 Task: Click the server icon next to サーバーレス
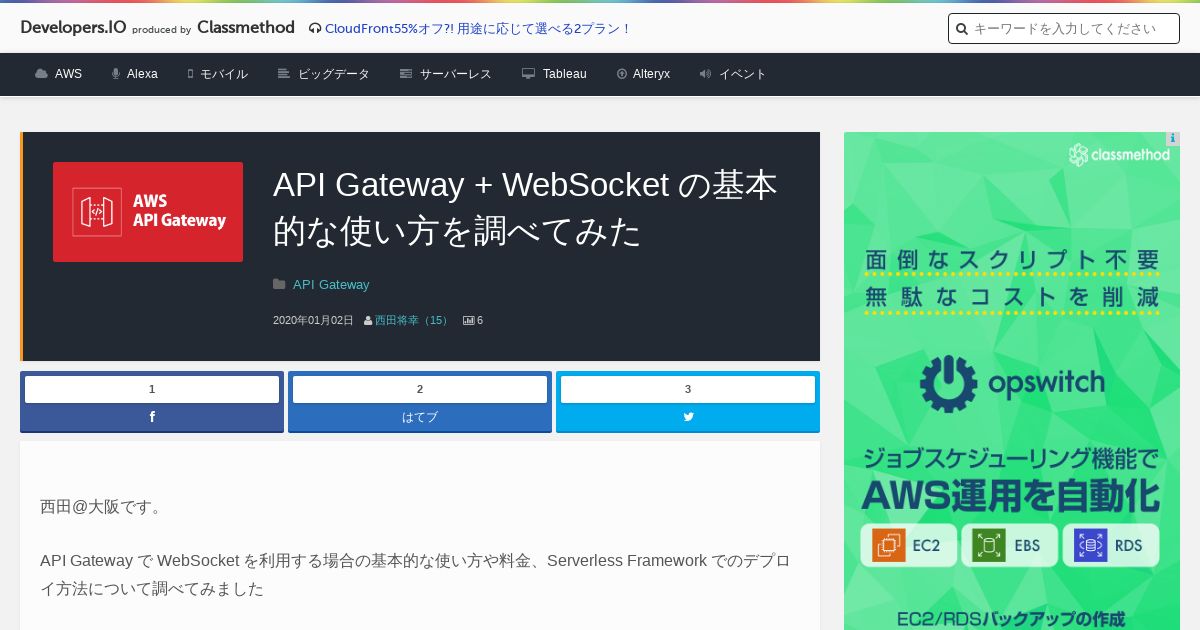406,74
